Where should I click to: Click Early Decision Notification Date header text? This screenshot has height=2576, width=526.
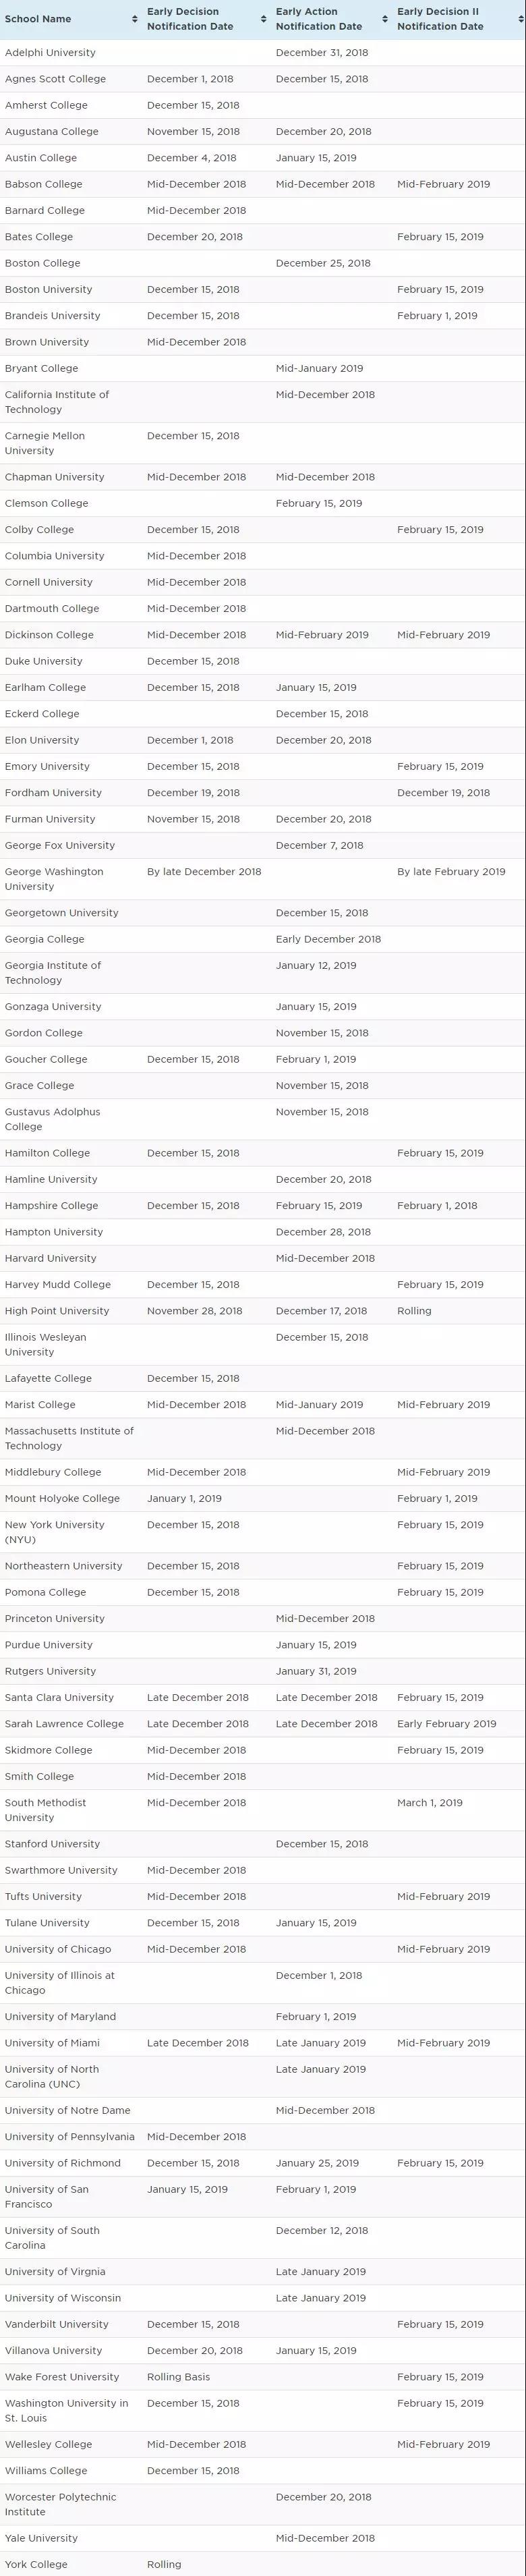[x=190, y=19]
